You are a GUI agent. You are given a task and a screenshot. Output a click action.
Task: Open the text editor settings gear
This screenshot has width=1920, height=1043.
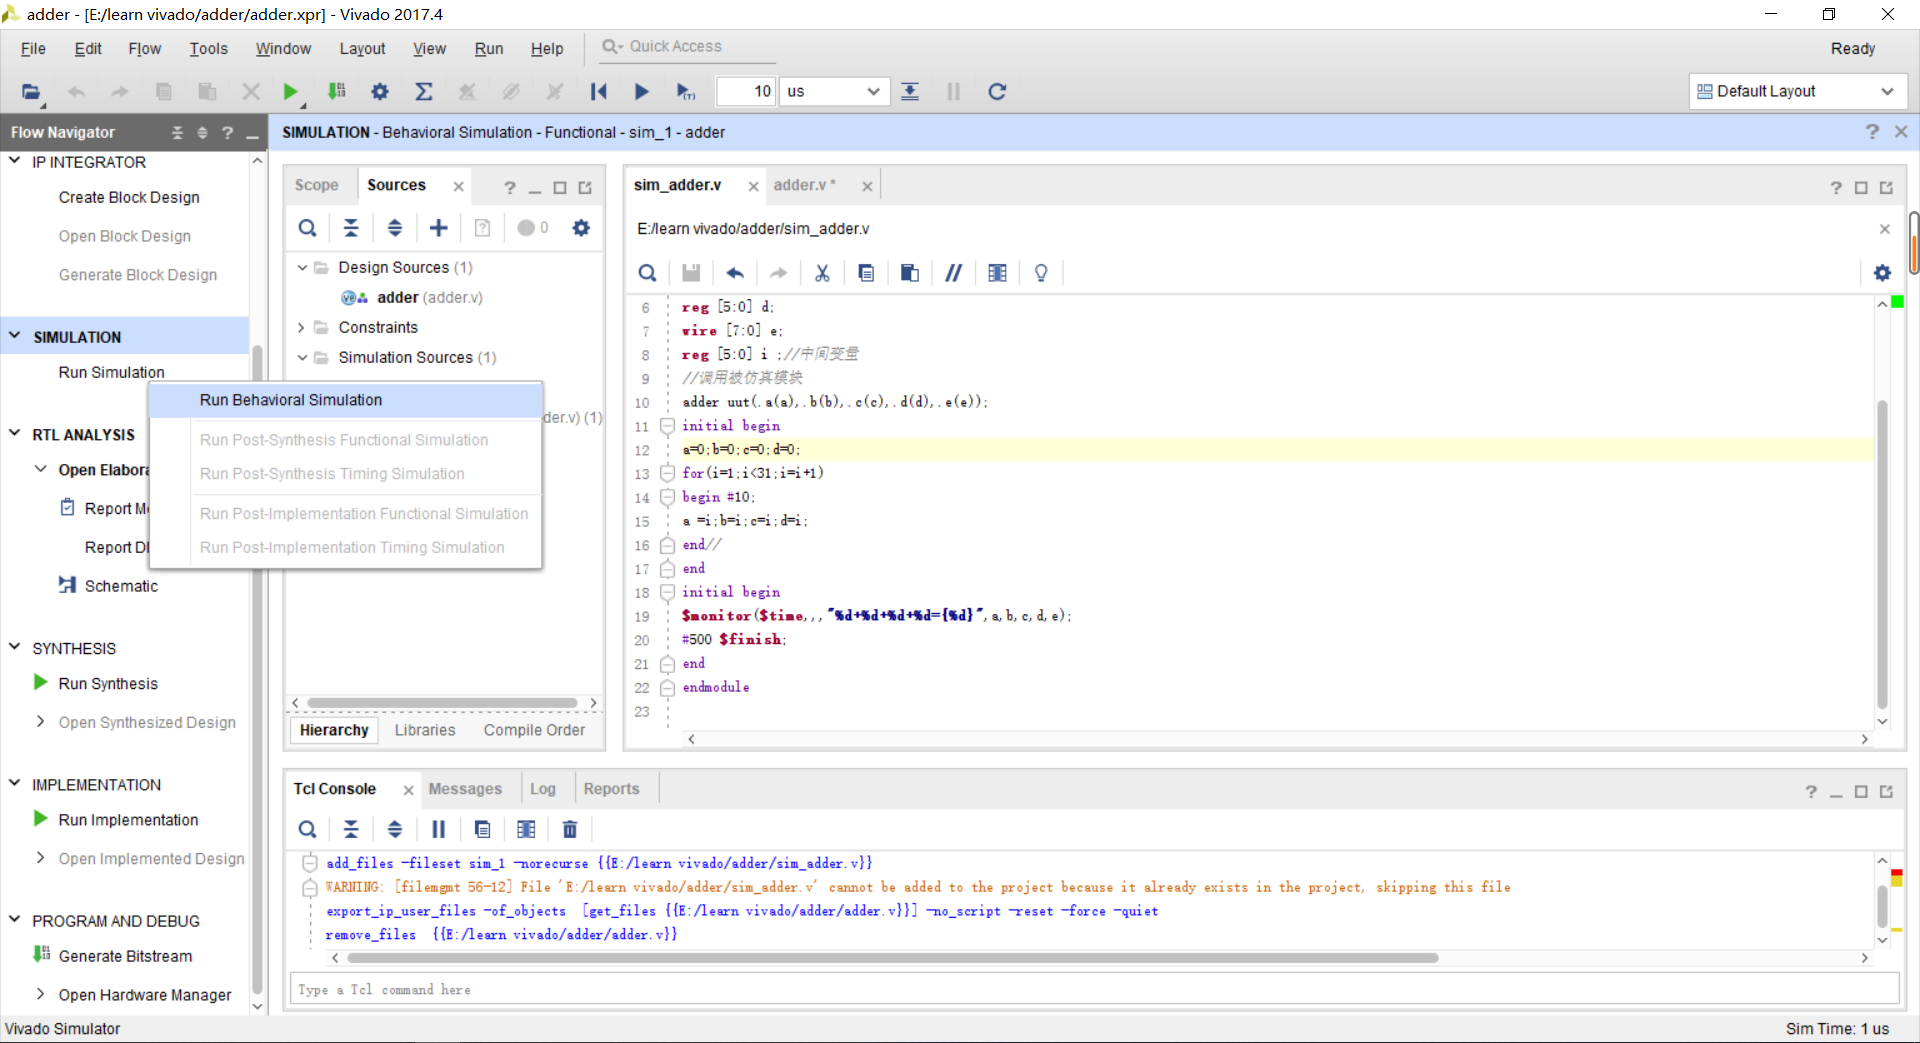click(x=1882, y=273)
